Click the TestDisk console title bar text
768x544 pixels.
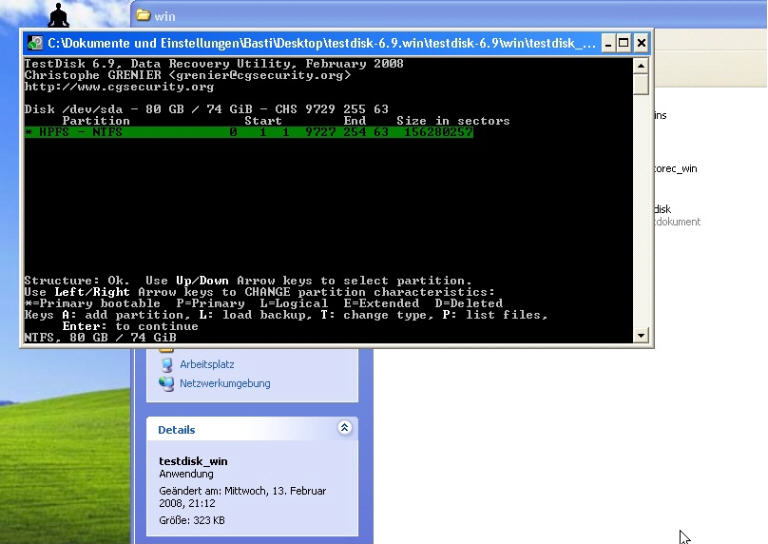click(x=321, y=43)
